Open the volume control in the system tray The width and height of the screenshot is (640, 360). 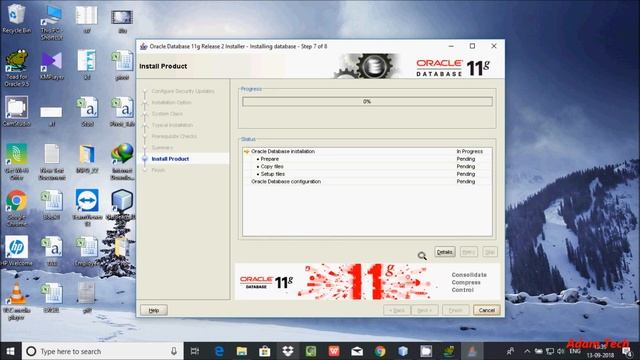pos(560,351)
